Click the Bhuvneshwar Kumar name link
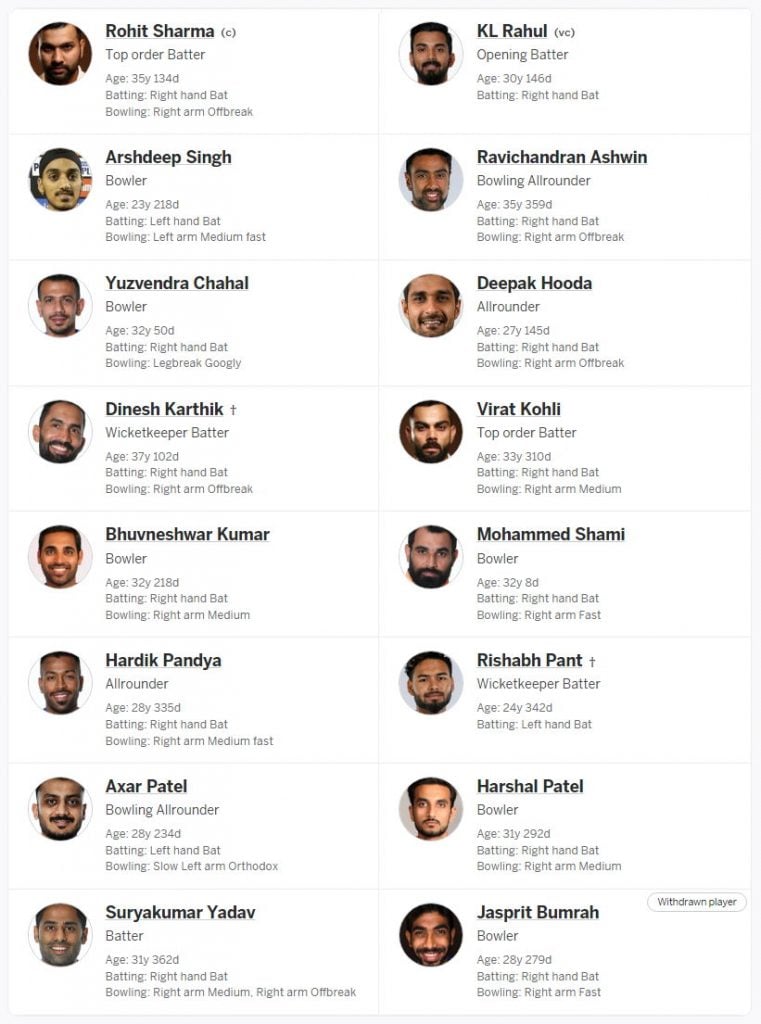This screenshot has width=761, height=1024. (187, 534)
